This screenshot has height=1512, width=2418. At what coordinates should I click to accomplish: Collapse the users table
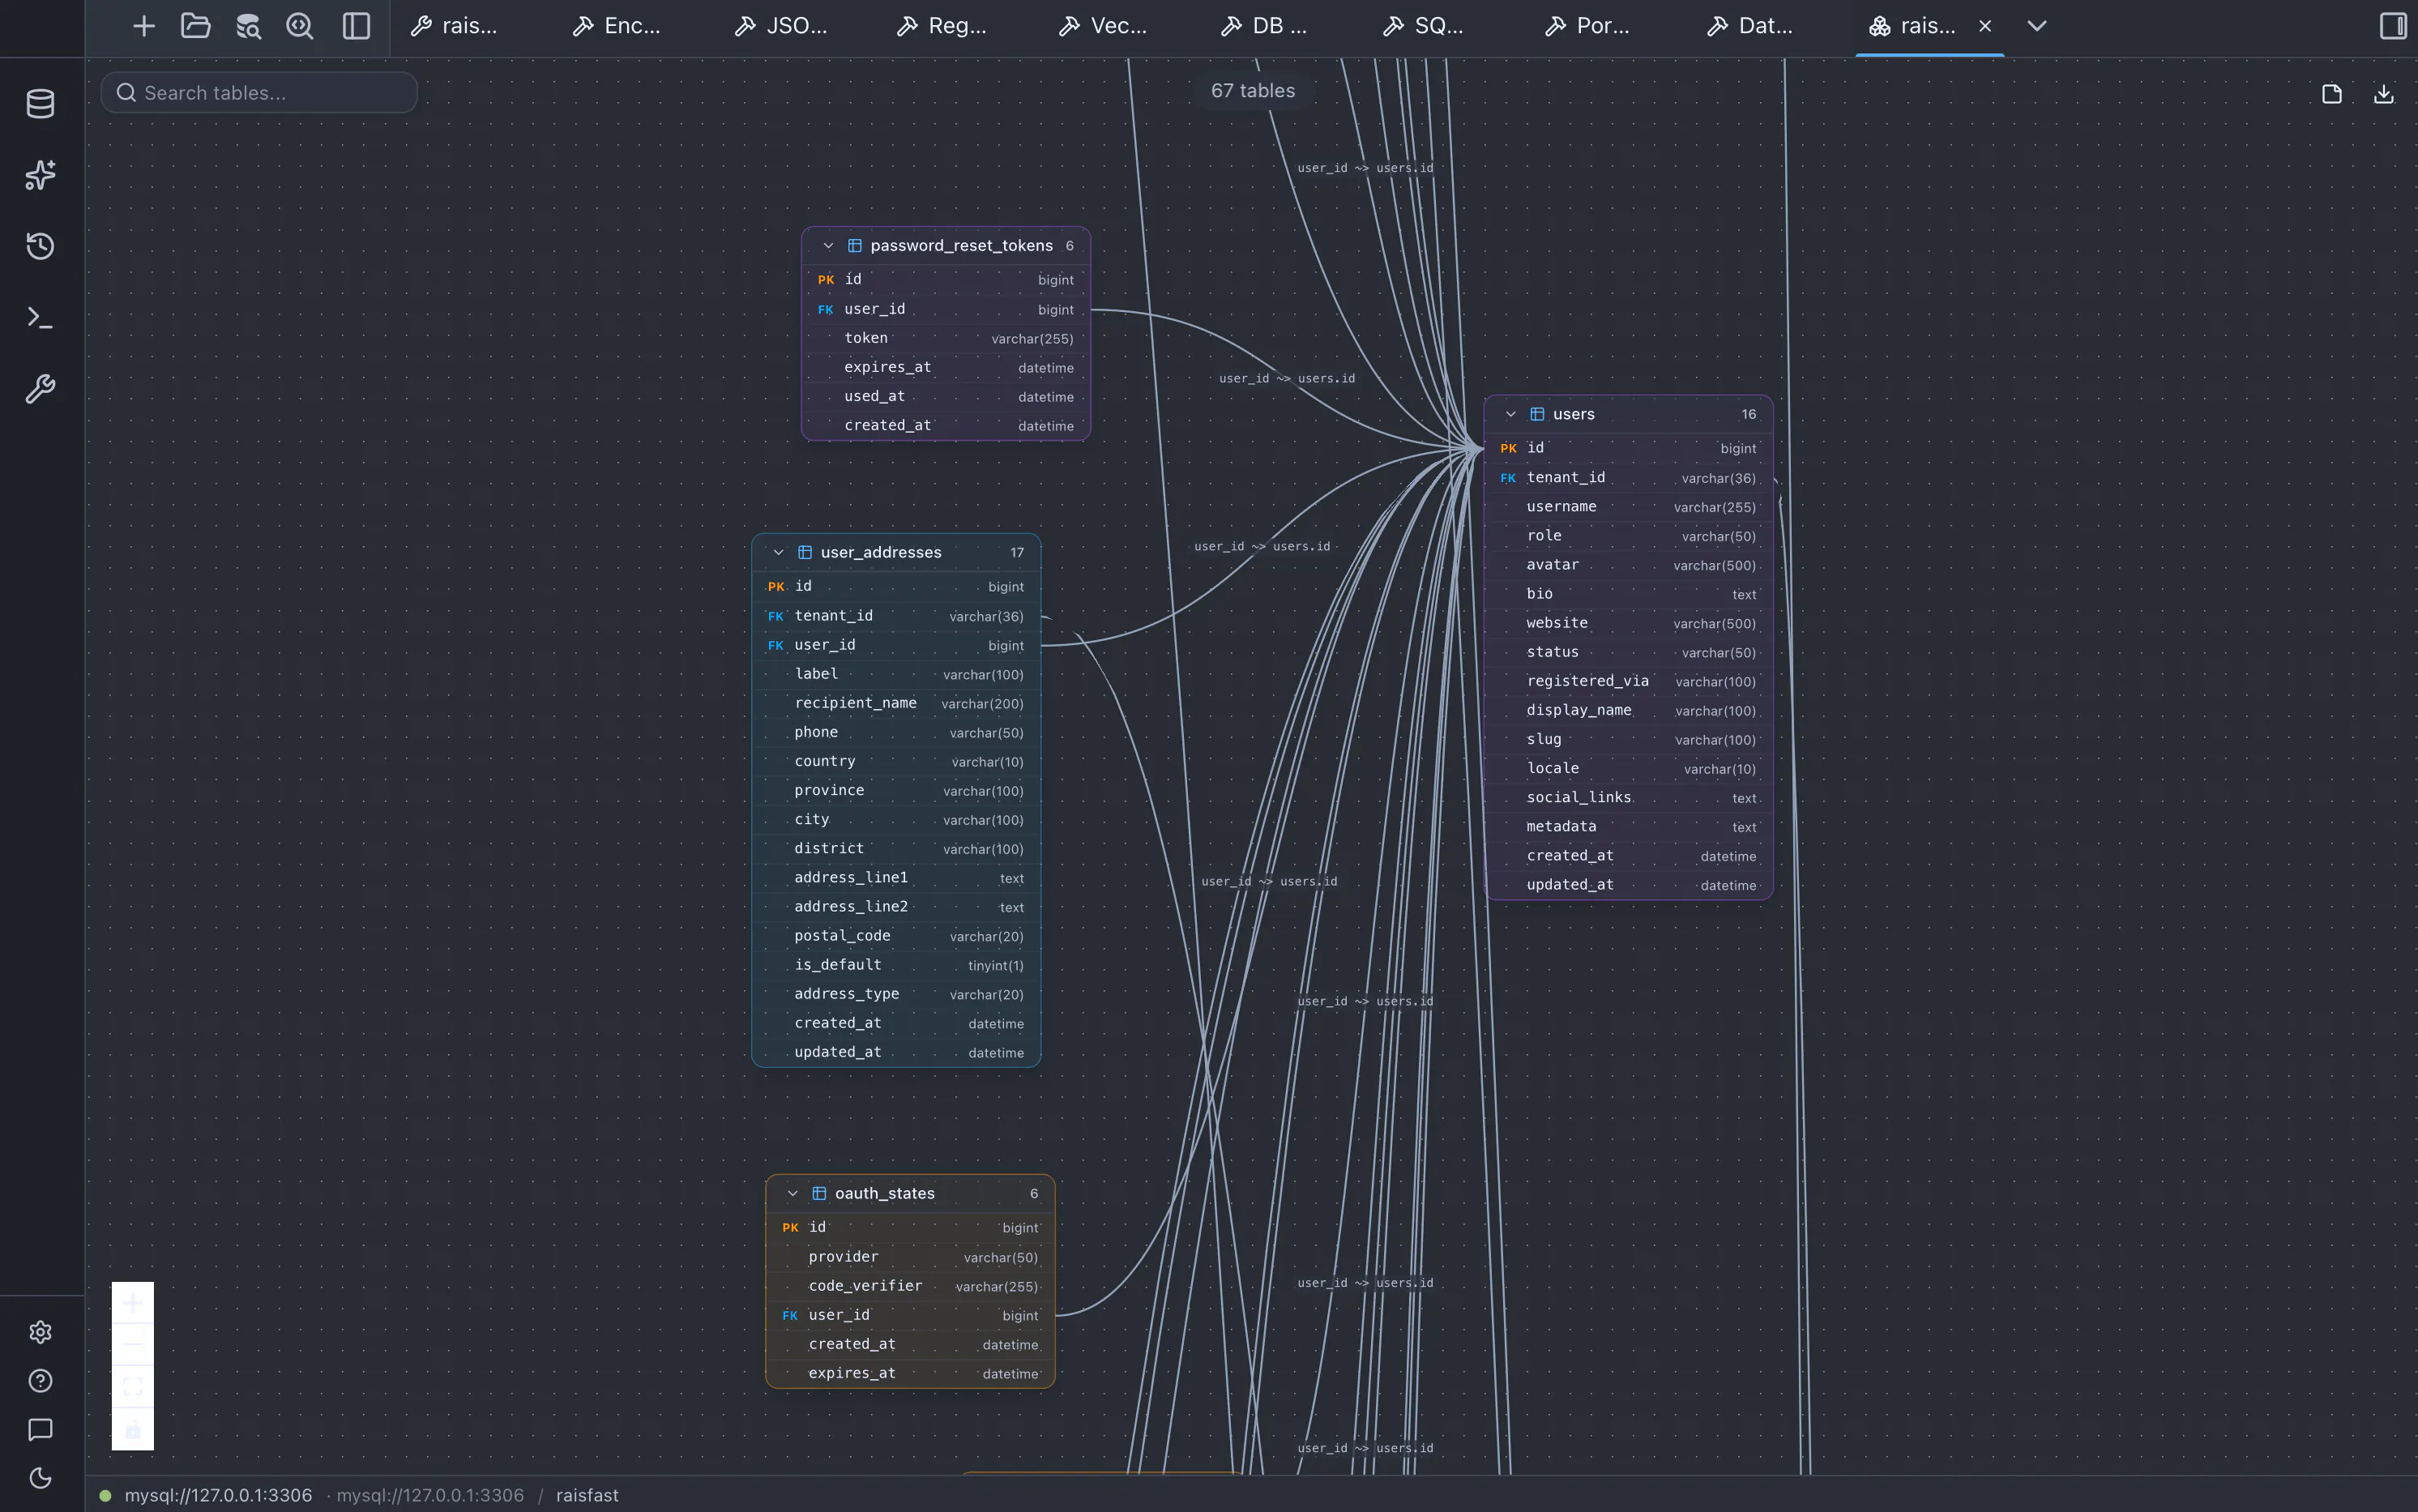click(1511, 414)
